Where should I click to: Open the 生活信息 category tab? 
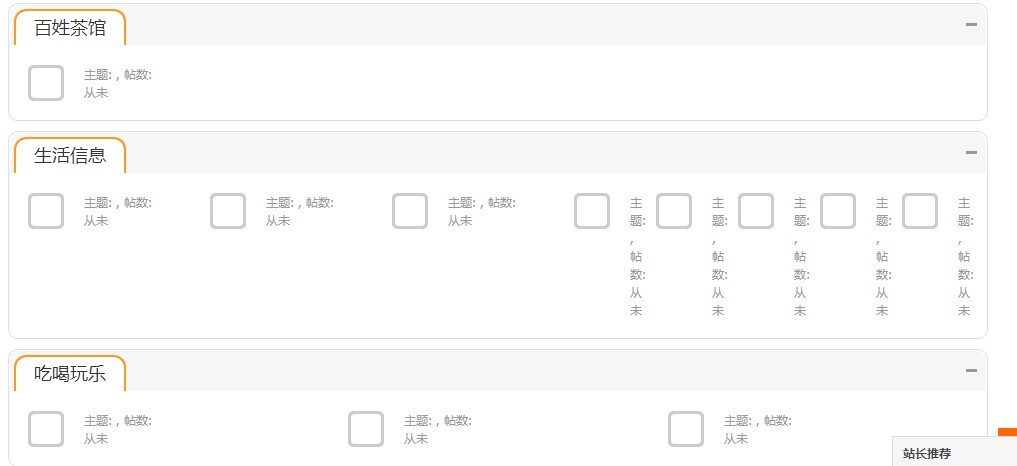click(x=70, y=156)
